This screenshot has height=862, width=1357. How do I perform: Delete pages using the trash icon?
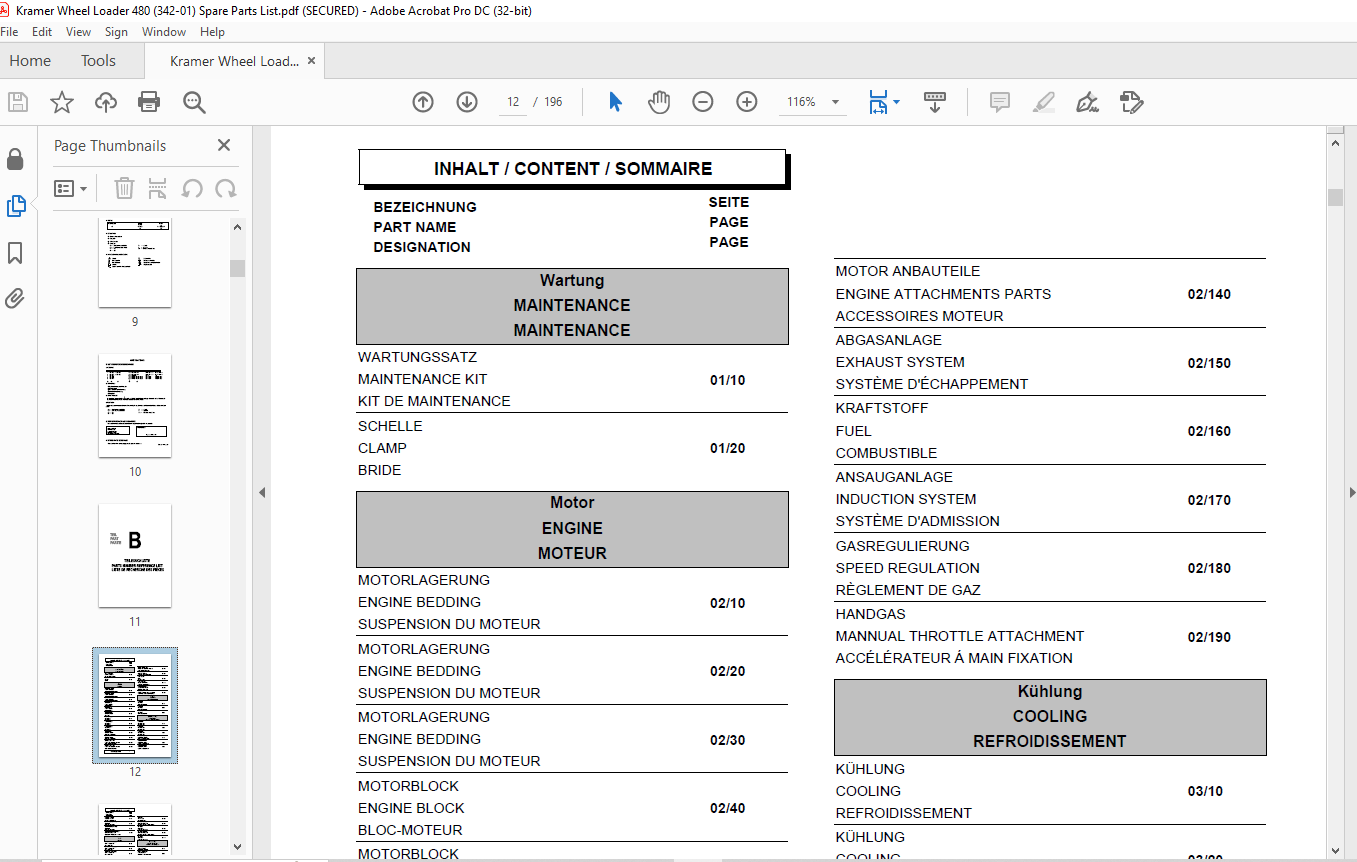124,188
